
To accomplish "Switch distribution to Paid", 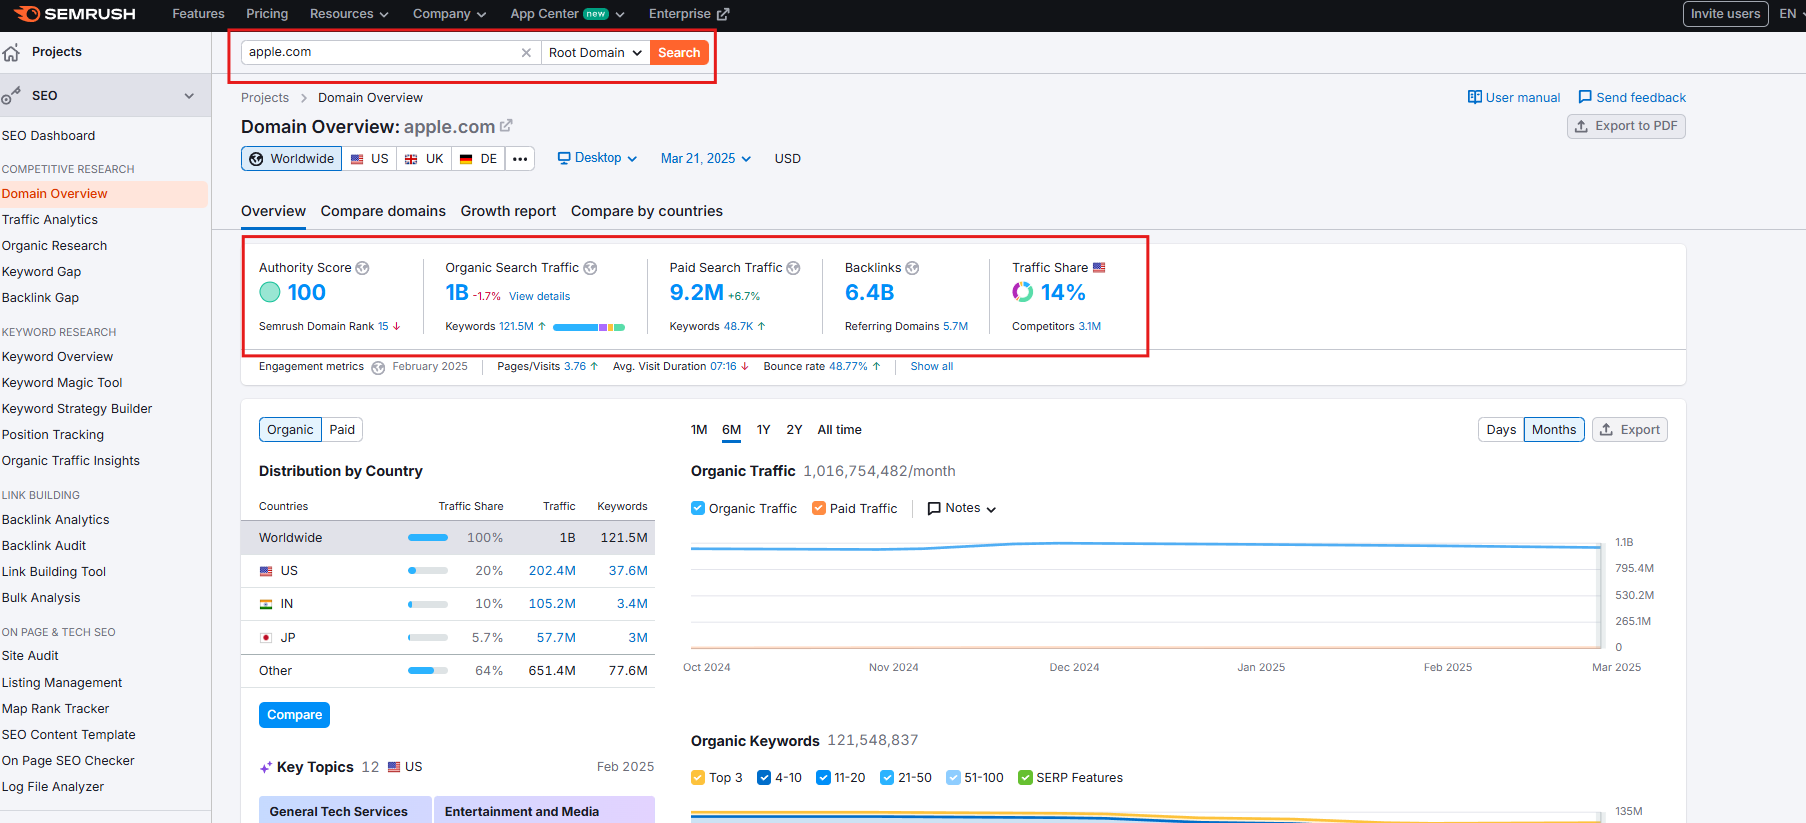I will click(342, 430).
